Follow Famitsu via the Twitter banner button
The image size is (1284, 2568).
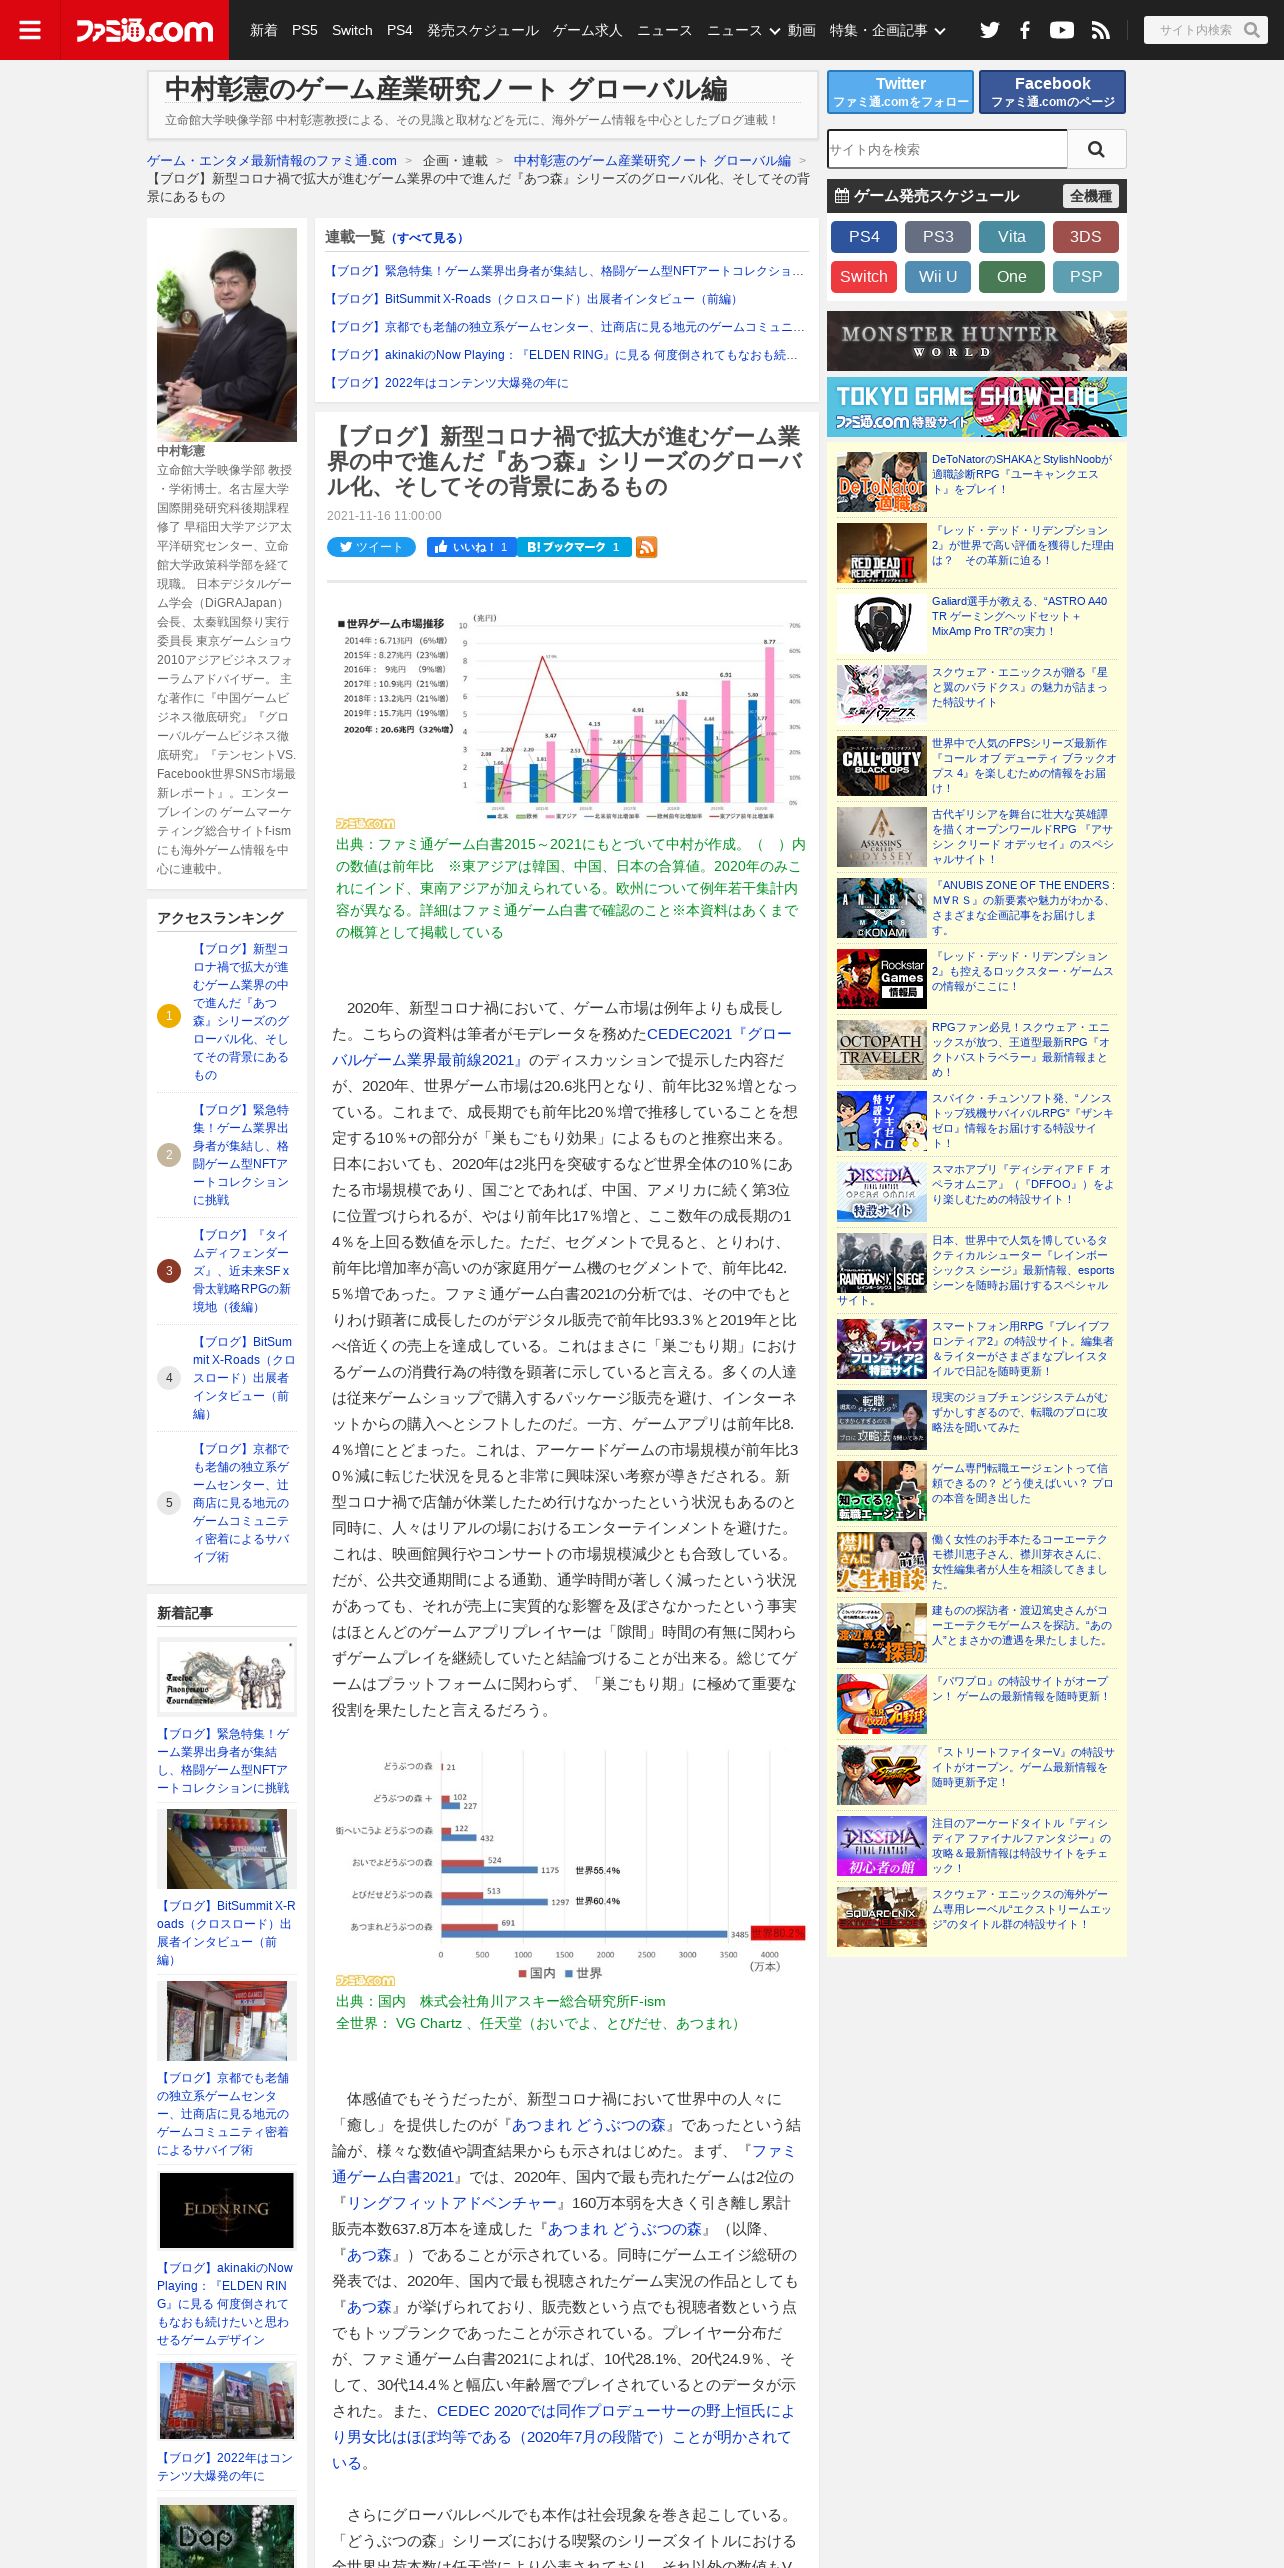pyautogui.click(x=900, y=92)
